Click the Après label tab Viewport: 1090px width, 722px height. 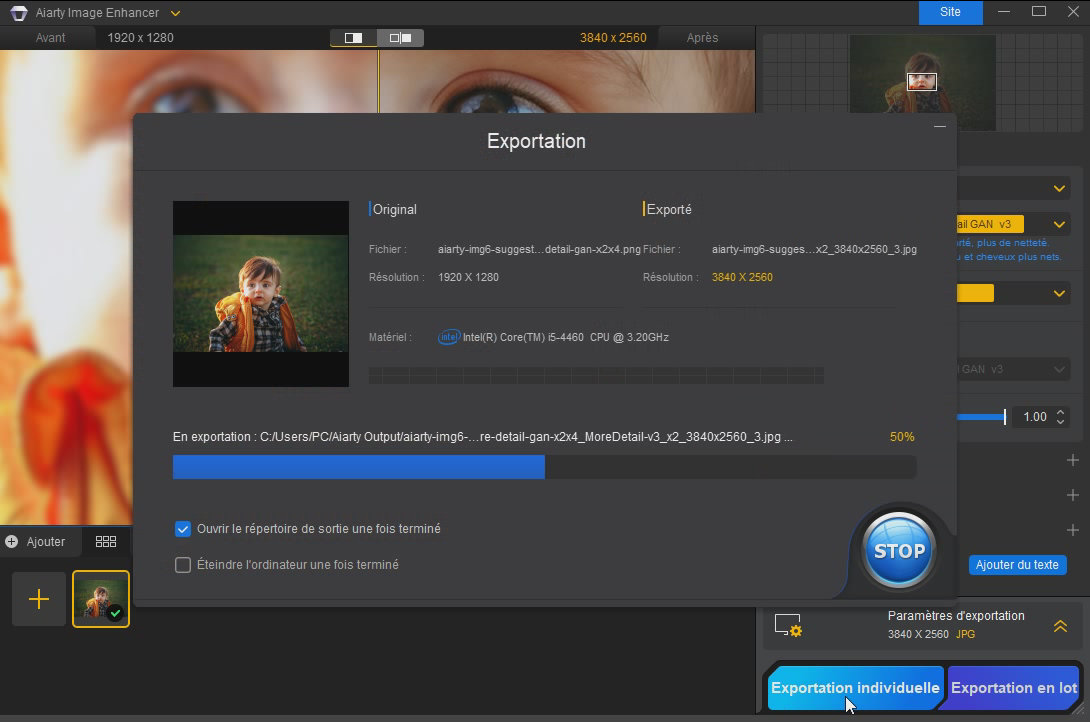pyautogui.click(x=702, y=38)
